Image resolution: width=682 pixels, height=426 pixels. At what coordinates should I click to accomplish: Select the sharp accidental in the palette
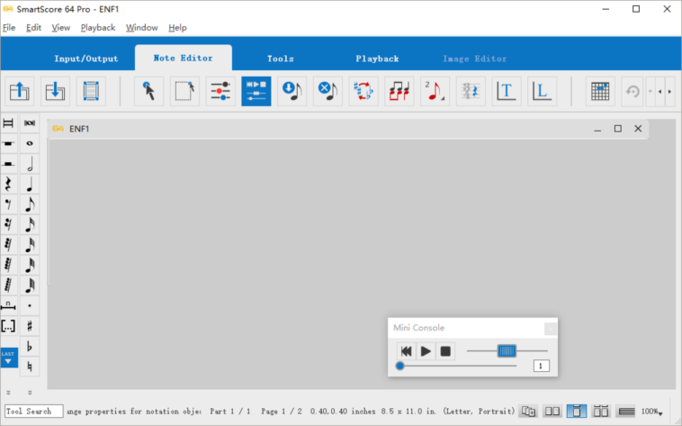[x=30, y=326]
